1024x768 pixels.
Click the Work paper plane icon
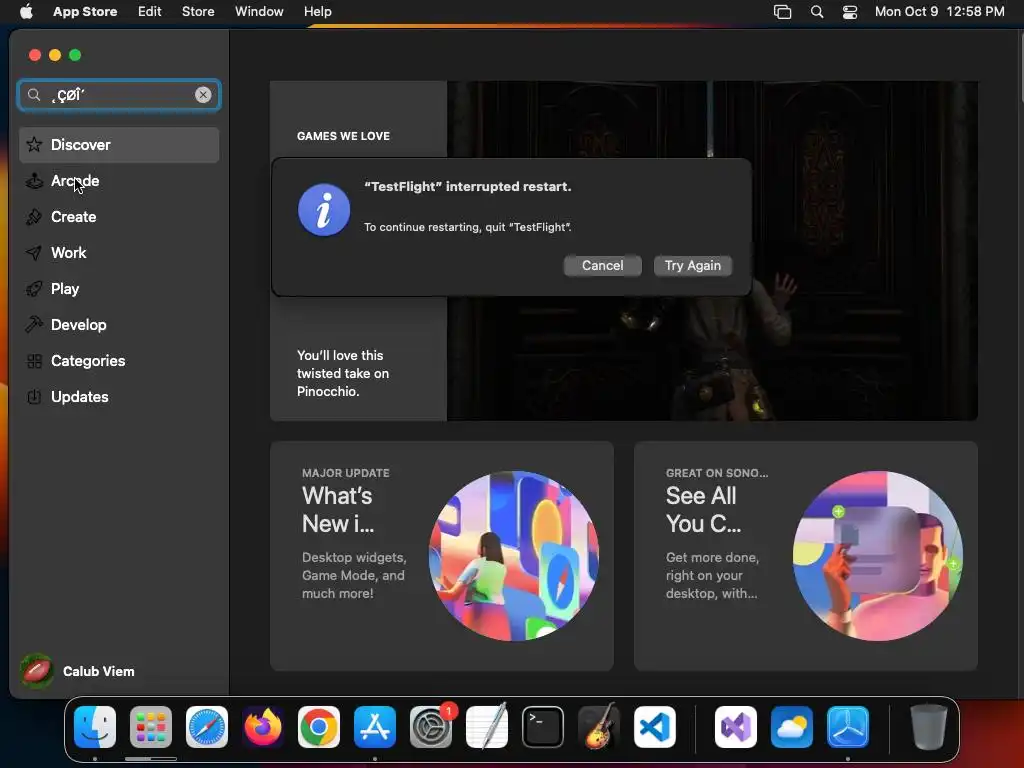coord(34,253)
